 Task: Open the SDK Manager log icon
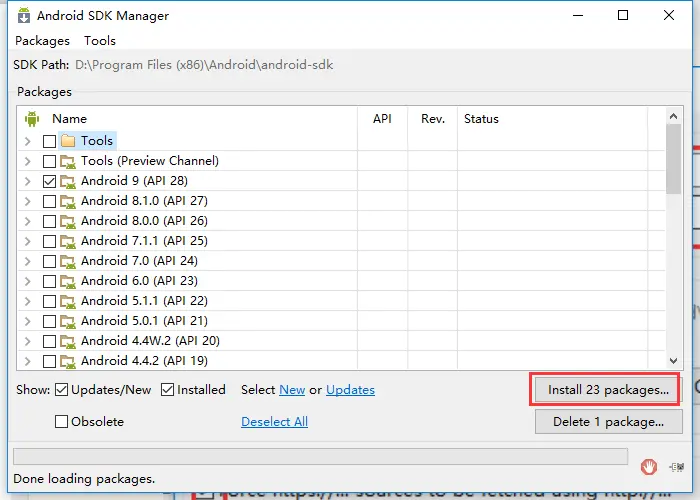click(x=677, y=467)
